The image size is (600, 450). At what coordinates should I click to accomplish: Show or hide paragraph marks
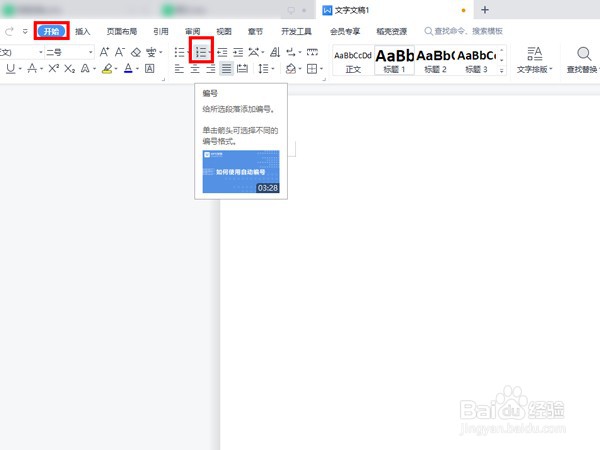click(x=291, y=52)
